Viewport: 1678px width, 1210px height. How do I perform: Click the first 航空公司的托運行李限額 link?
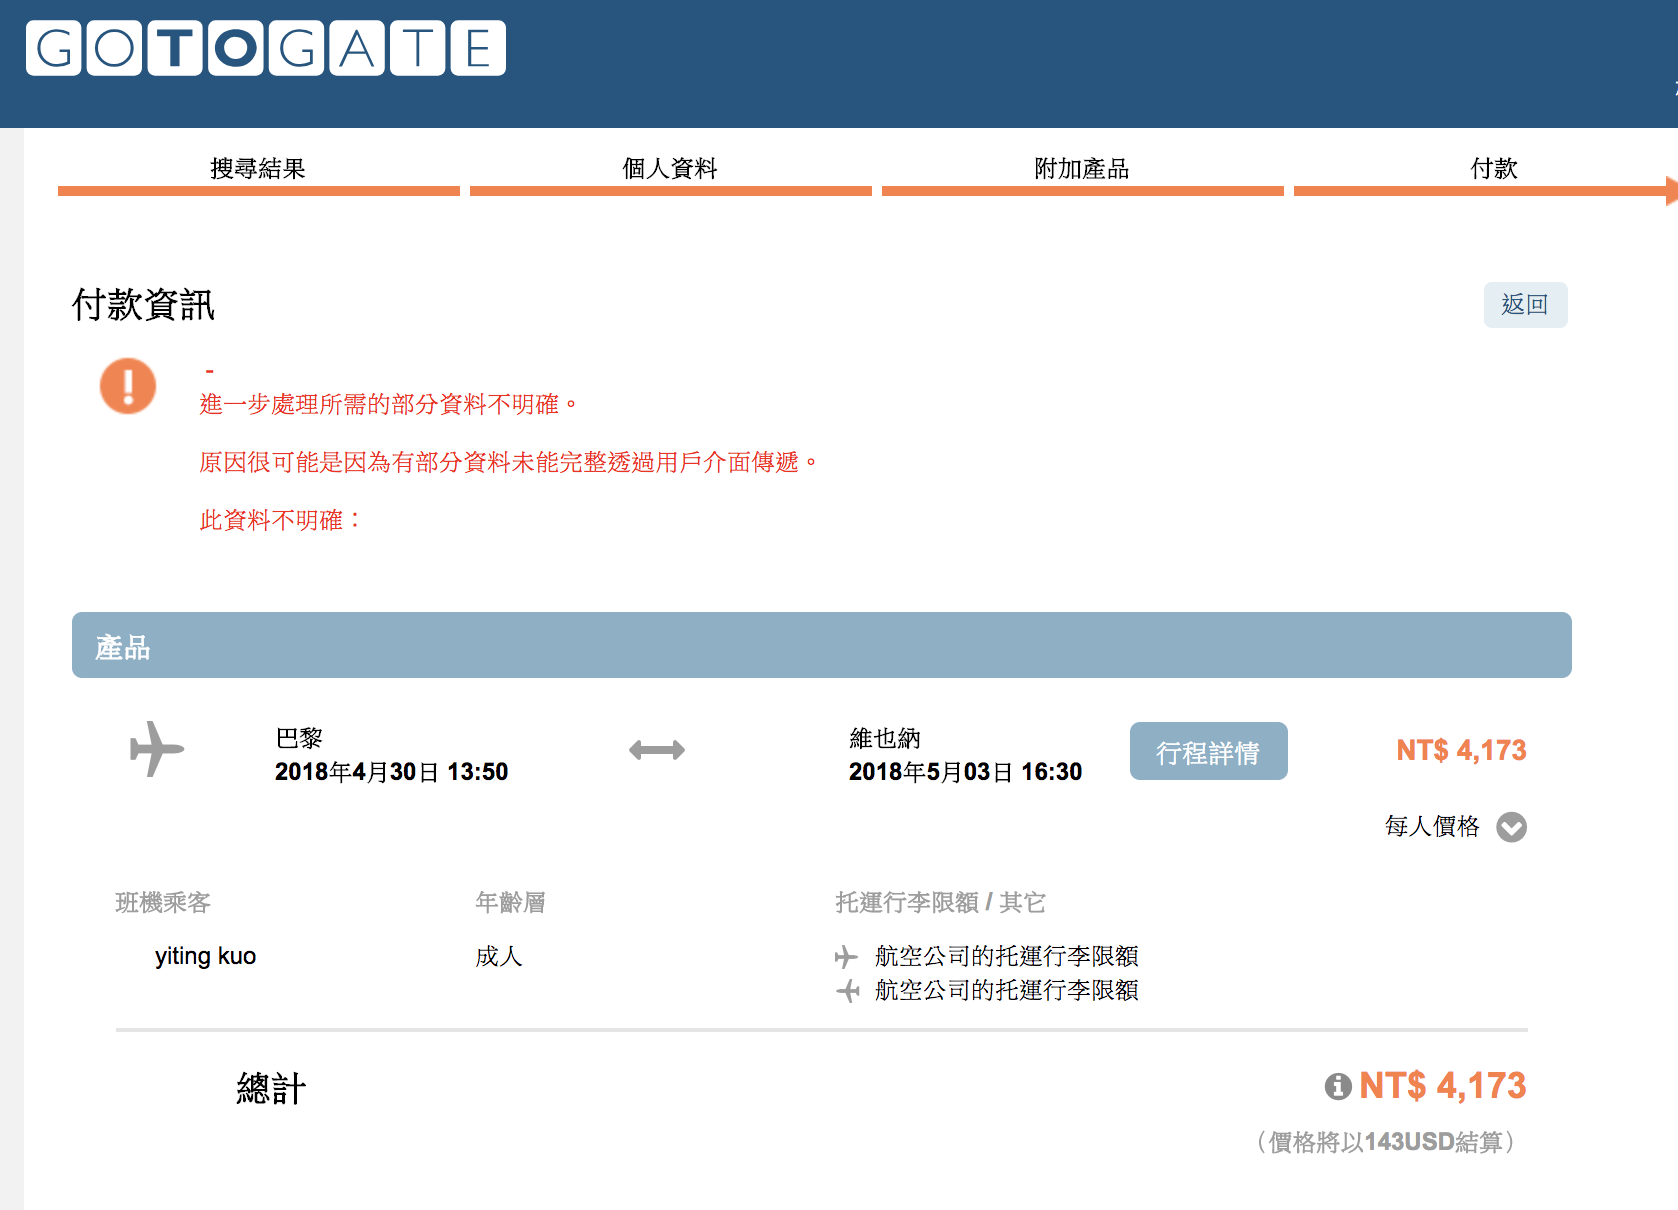point(1007,957)
